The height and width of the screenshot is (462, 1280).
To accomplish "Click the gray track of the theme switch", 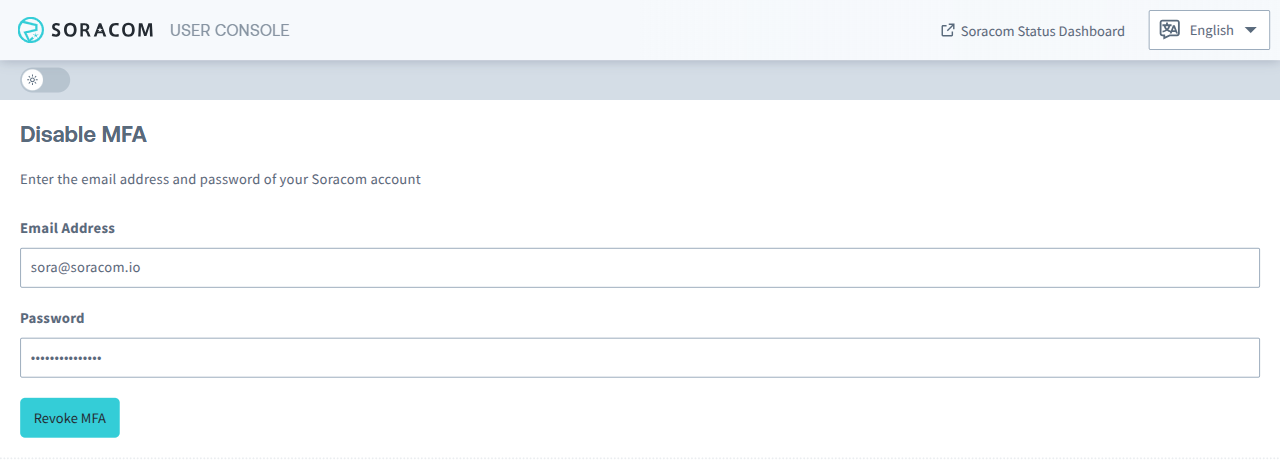I will coord(58,80).
